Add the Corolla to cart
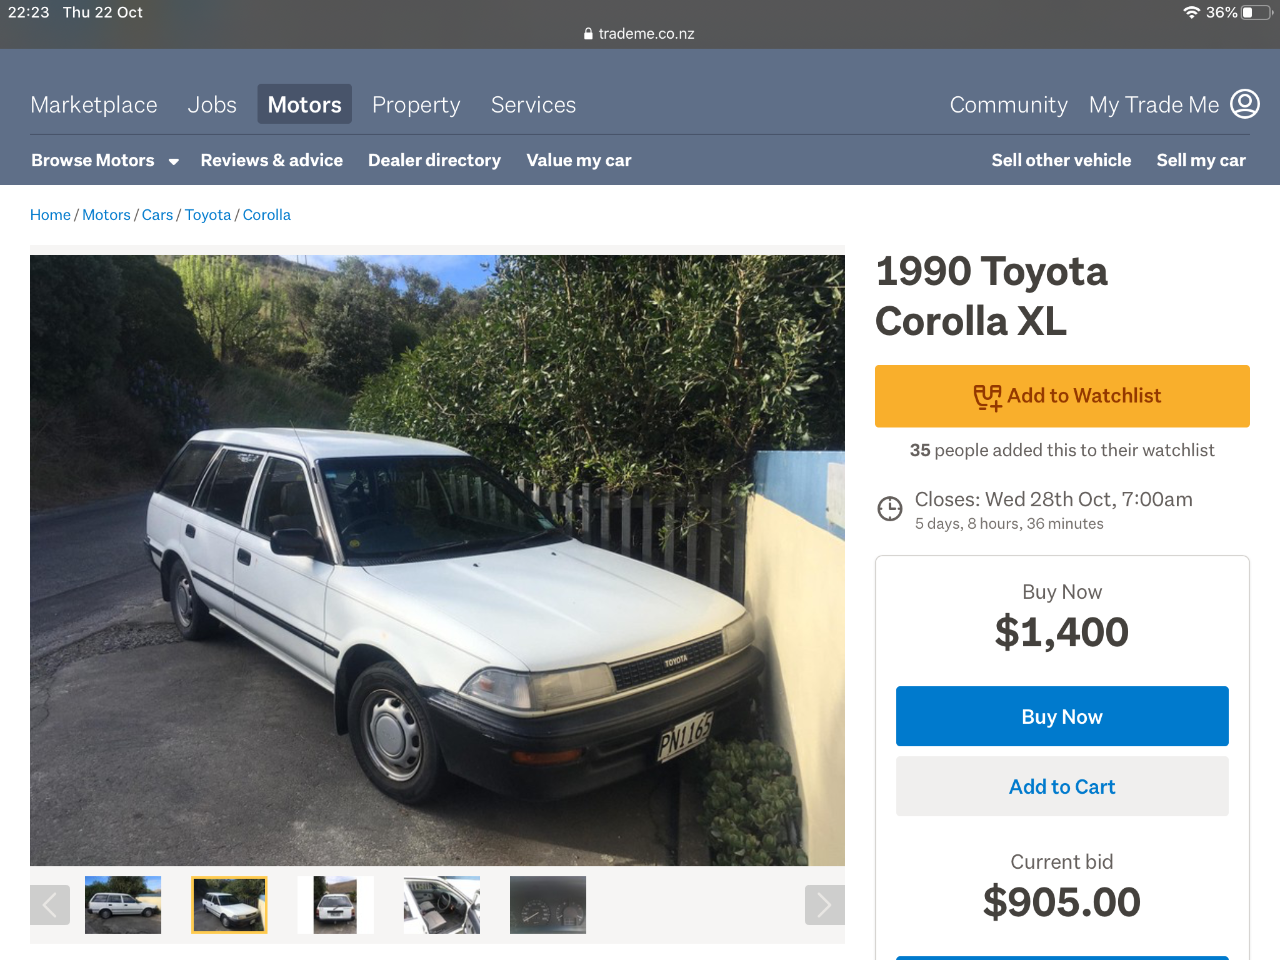This screenshot has width=1280, height=960. click(1062, 786)
